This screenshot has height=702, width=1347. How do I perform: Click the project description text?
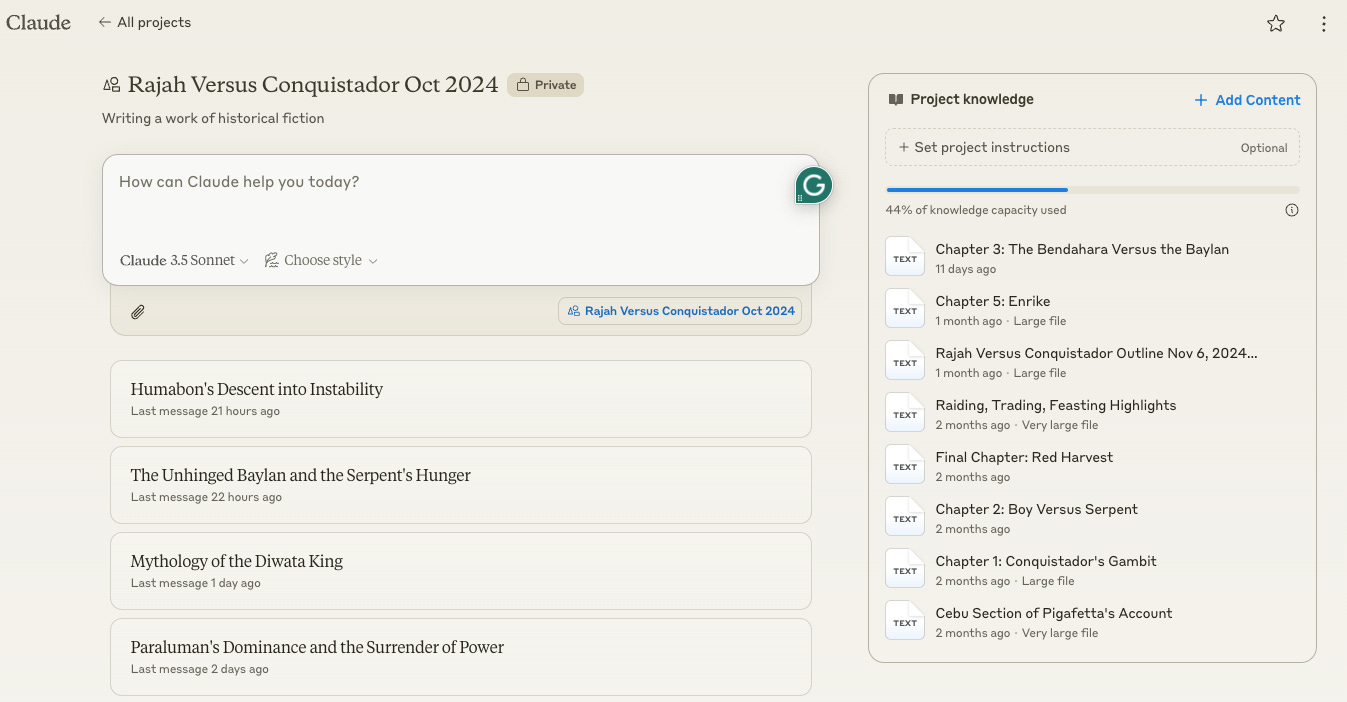click(213, 118)
